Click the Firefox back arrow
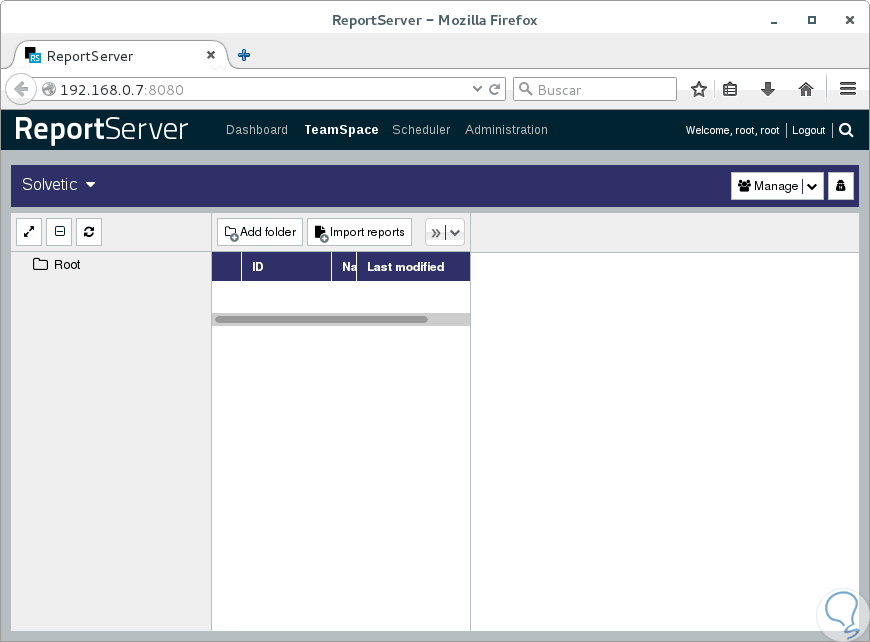870x642 pixels. [x=21, y=89]
